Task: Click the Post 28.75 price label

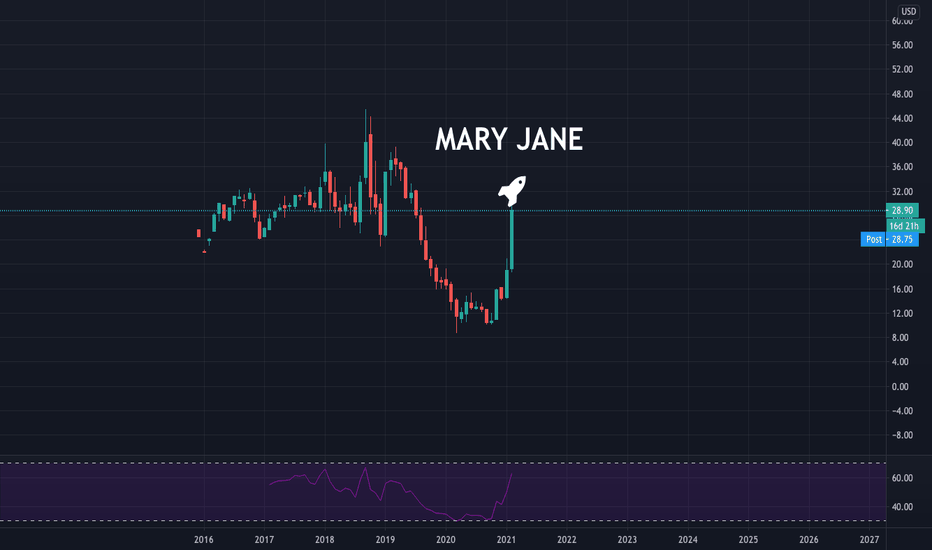Action: (890, 239)
